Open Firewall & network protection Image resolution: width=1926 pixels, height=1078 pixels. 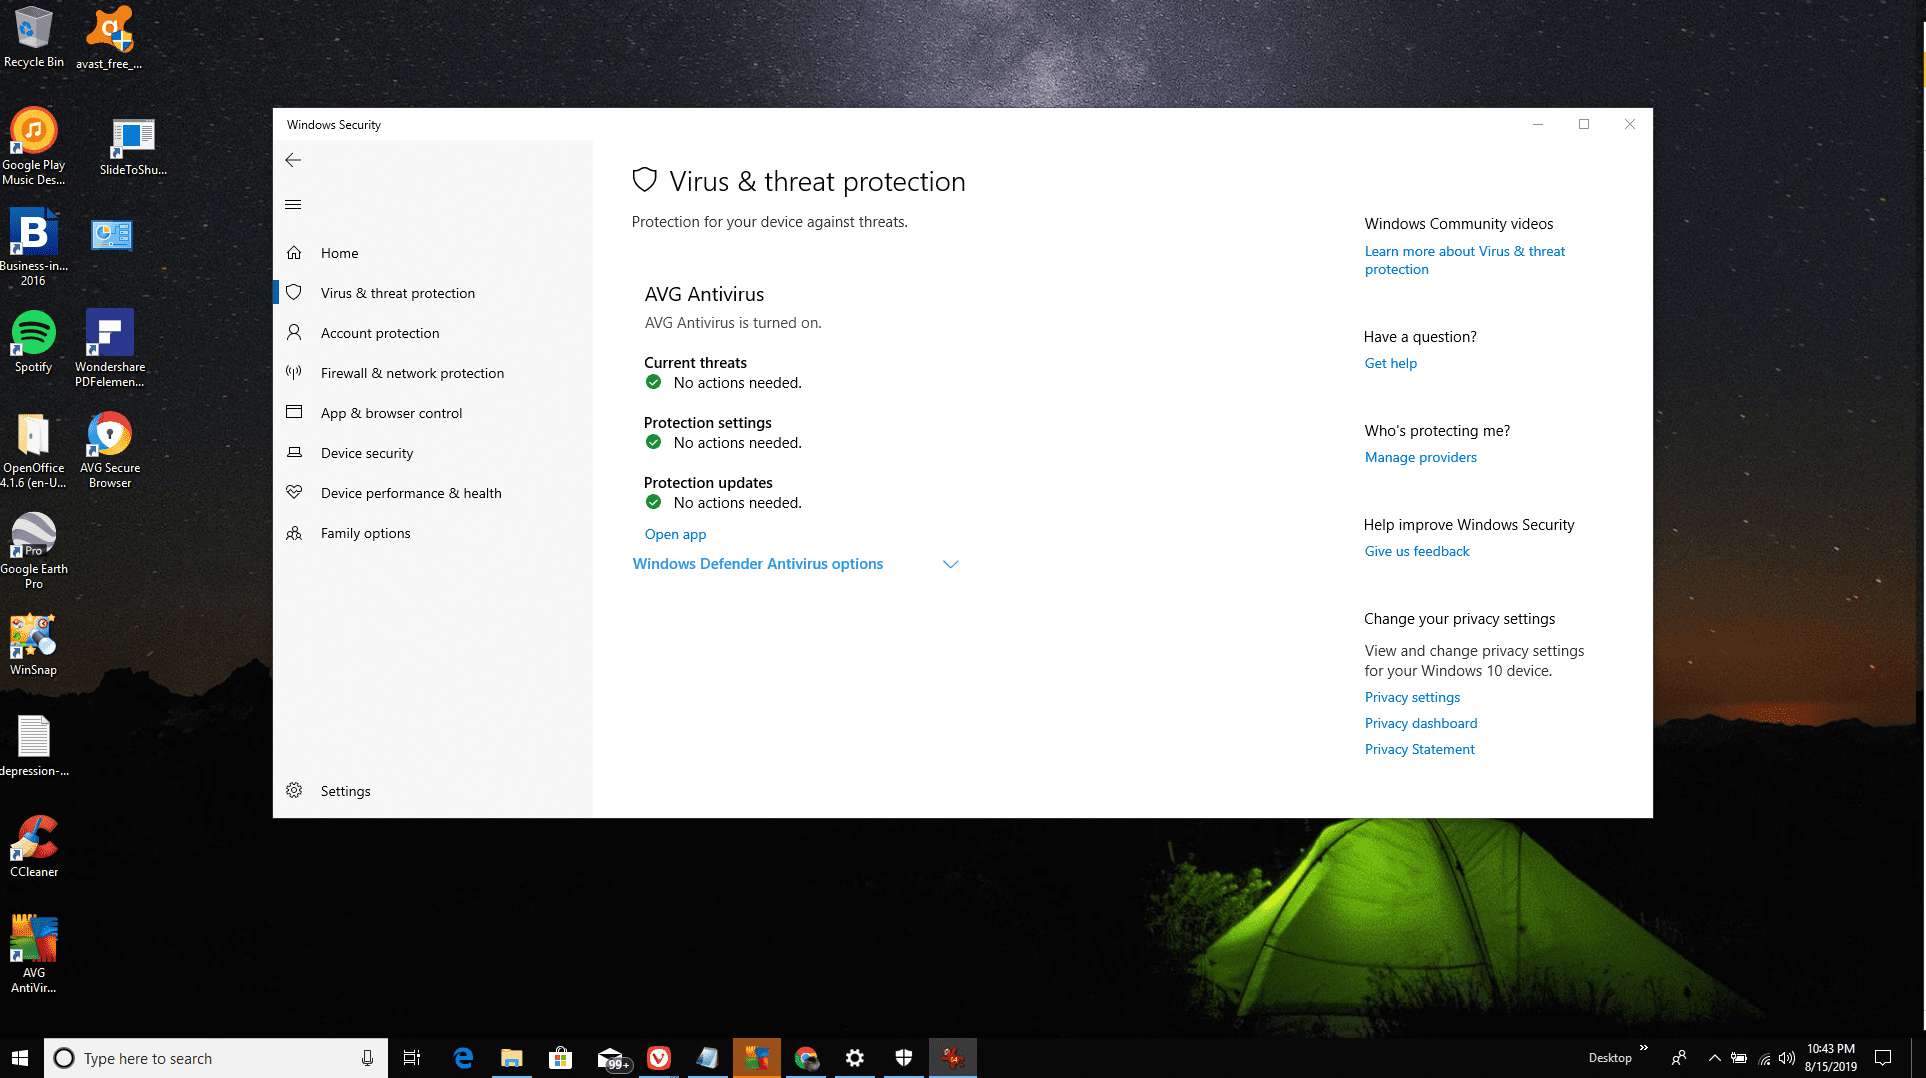(x=433, y=373)
